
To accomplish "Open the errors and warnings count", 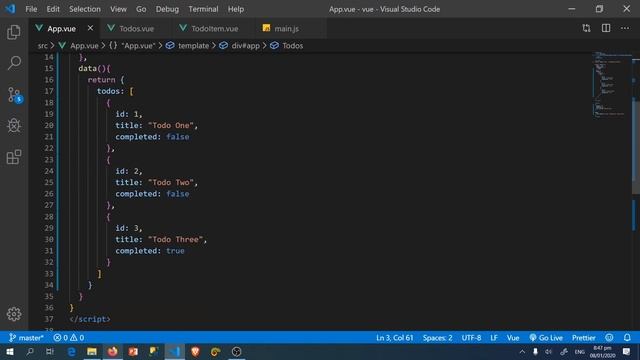I will (x=69, y=338).
